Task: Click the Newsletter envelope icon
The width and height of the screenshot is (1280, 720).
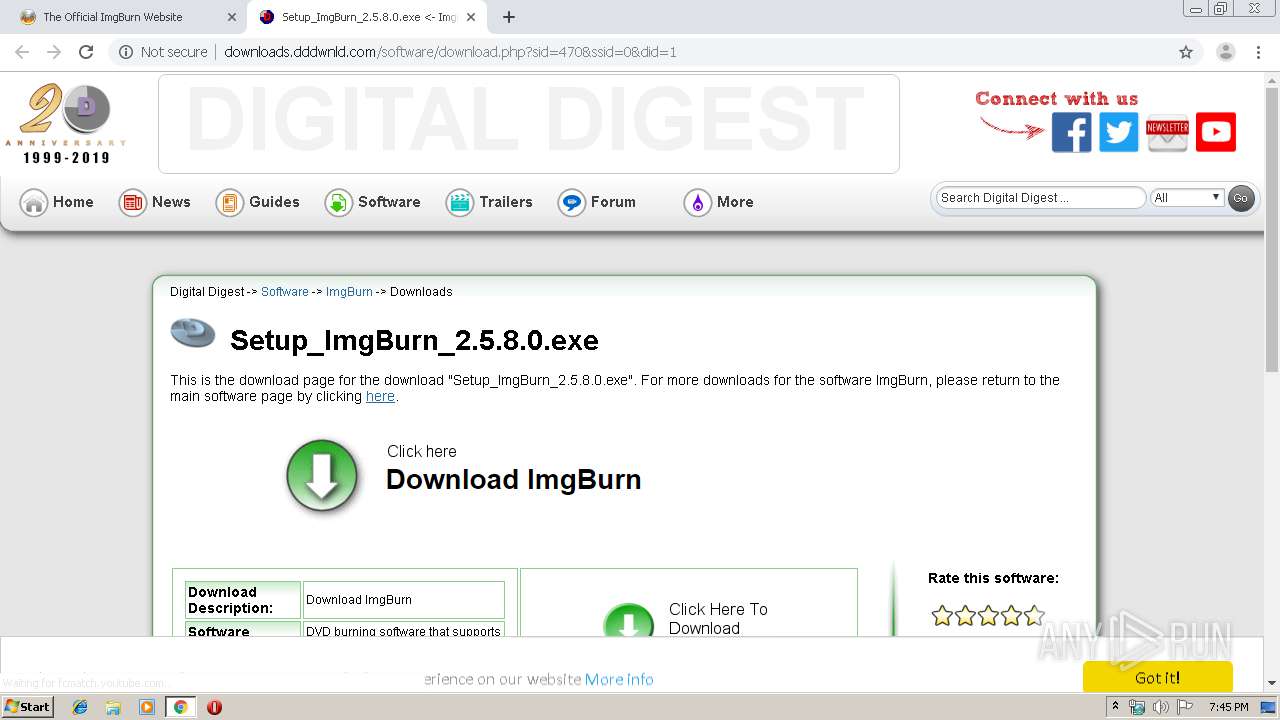Action: [x=1167, y=132]
